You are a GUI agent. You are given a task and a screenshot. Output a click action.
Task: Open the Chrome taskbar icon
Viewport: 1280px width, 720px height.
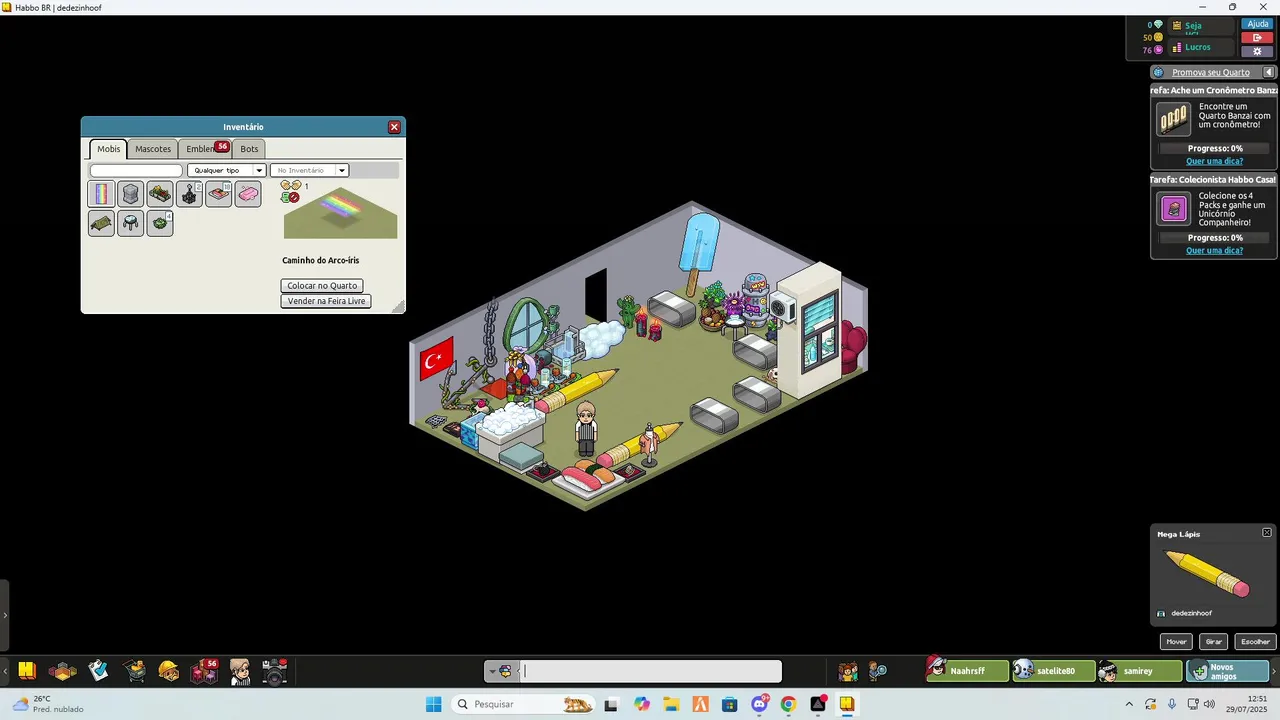(788, 704)
